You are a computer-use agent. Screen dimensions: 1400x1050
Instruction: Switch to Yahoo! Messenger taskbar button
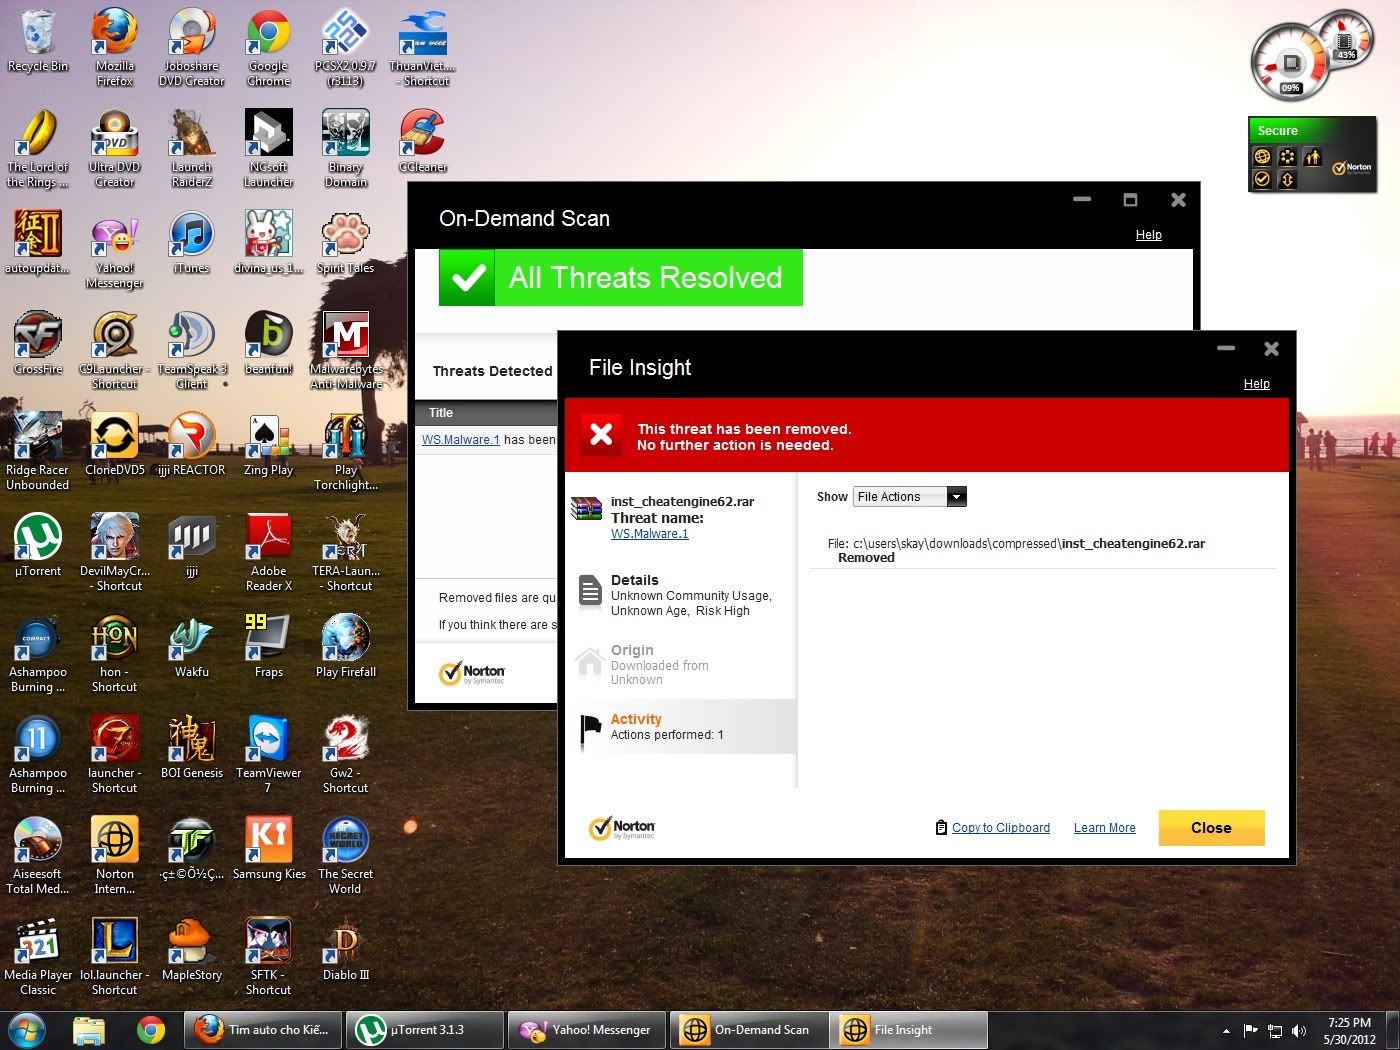(586, 1030)
